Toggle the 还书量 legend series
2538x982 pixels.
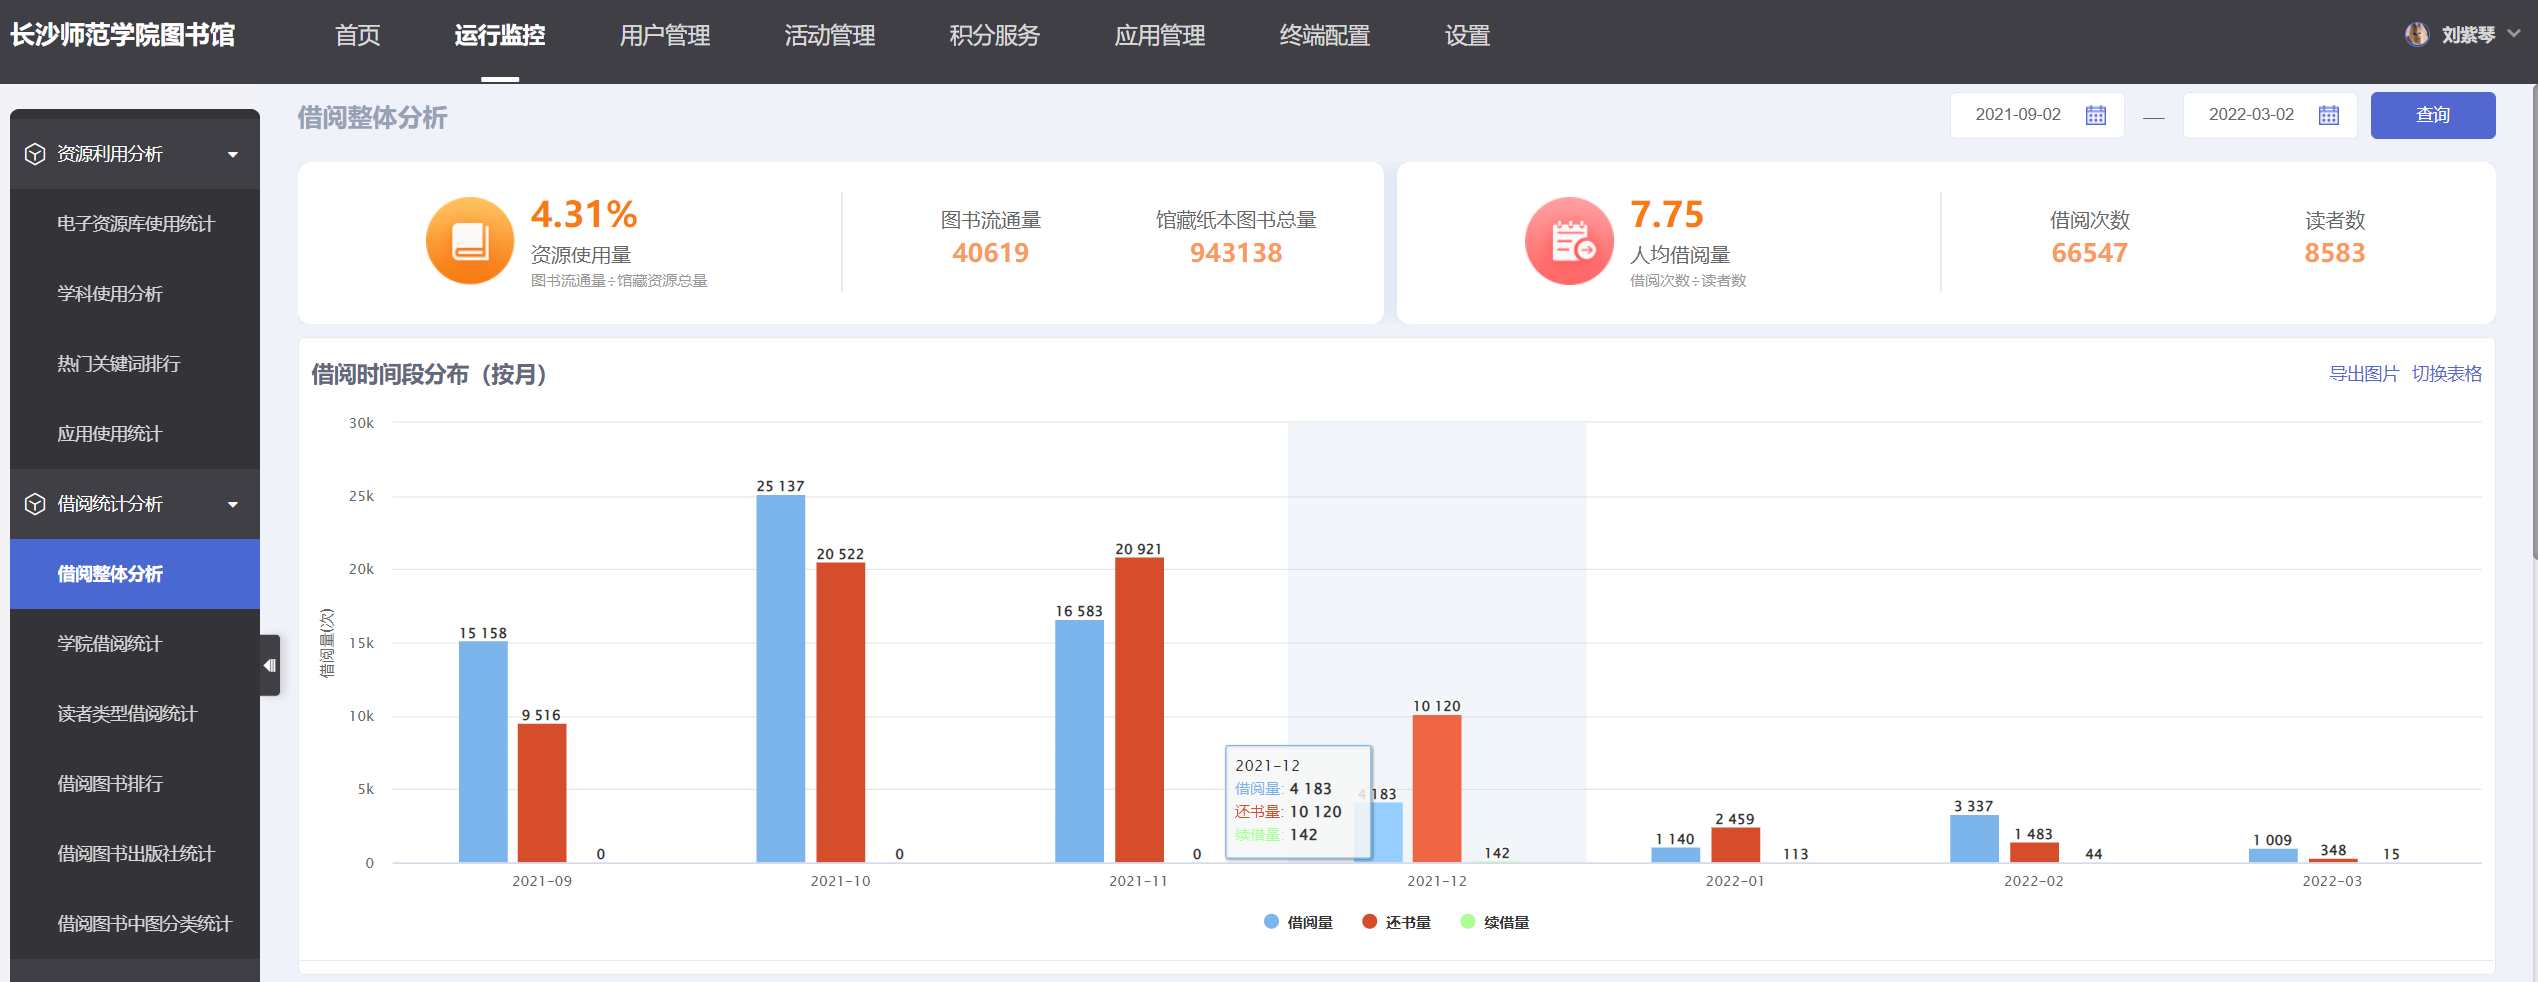point(1396,922)
